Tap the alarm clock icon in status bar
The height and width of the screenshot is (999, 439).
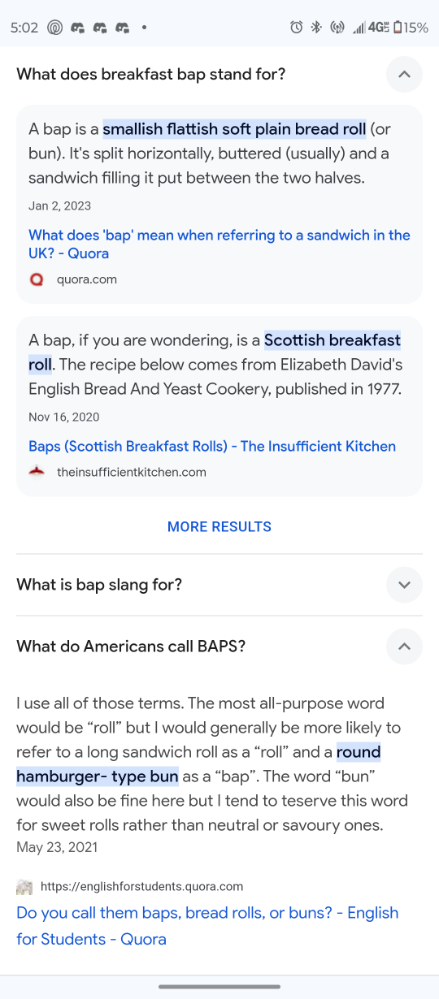[x=296, y=27]
